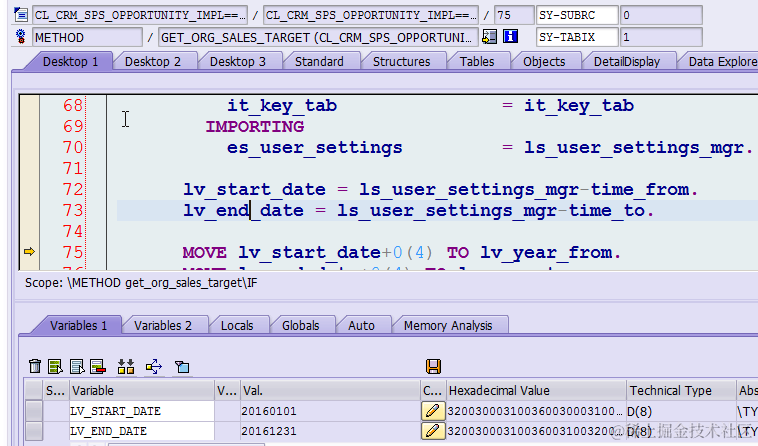
Task: Click pencil edit icon for LV_END_DATE
Action: [x=433, y=431]
